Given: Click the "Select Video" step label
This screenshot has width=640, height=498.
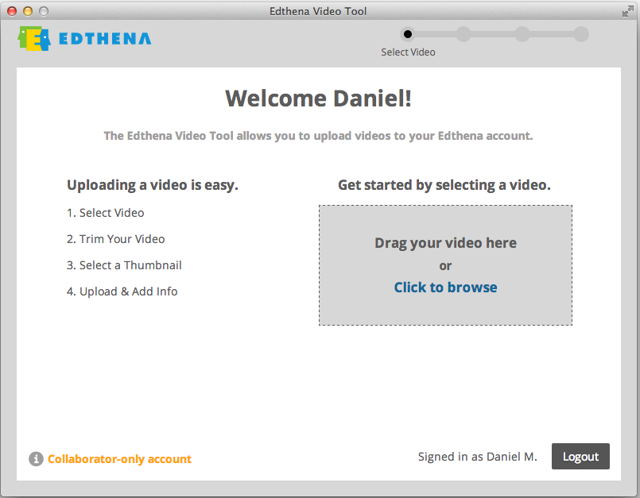Looking at the screenshot, I should 408,52.
